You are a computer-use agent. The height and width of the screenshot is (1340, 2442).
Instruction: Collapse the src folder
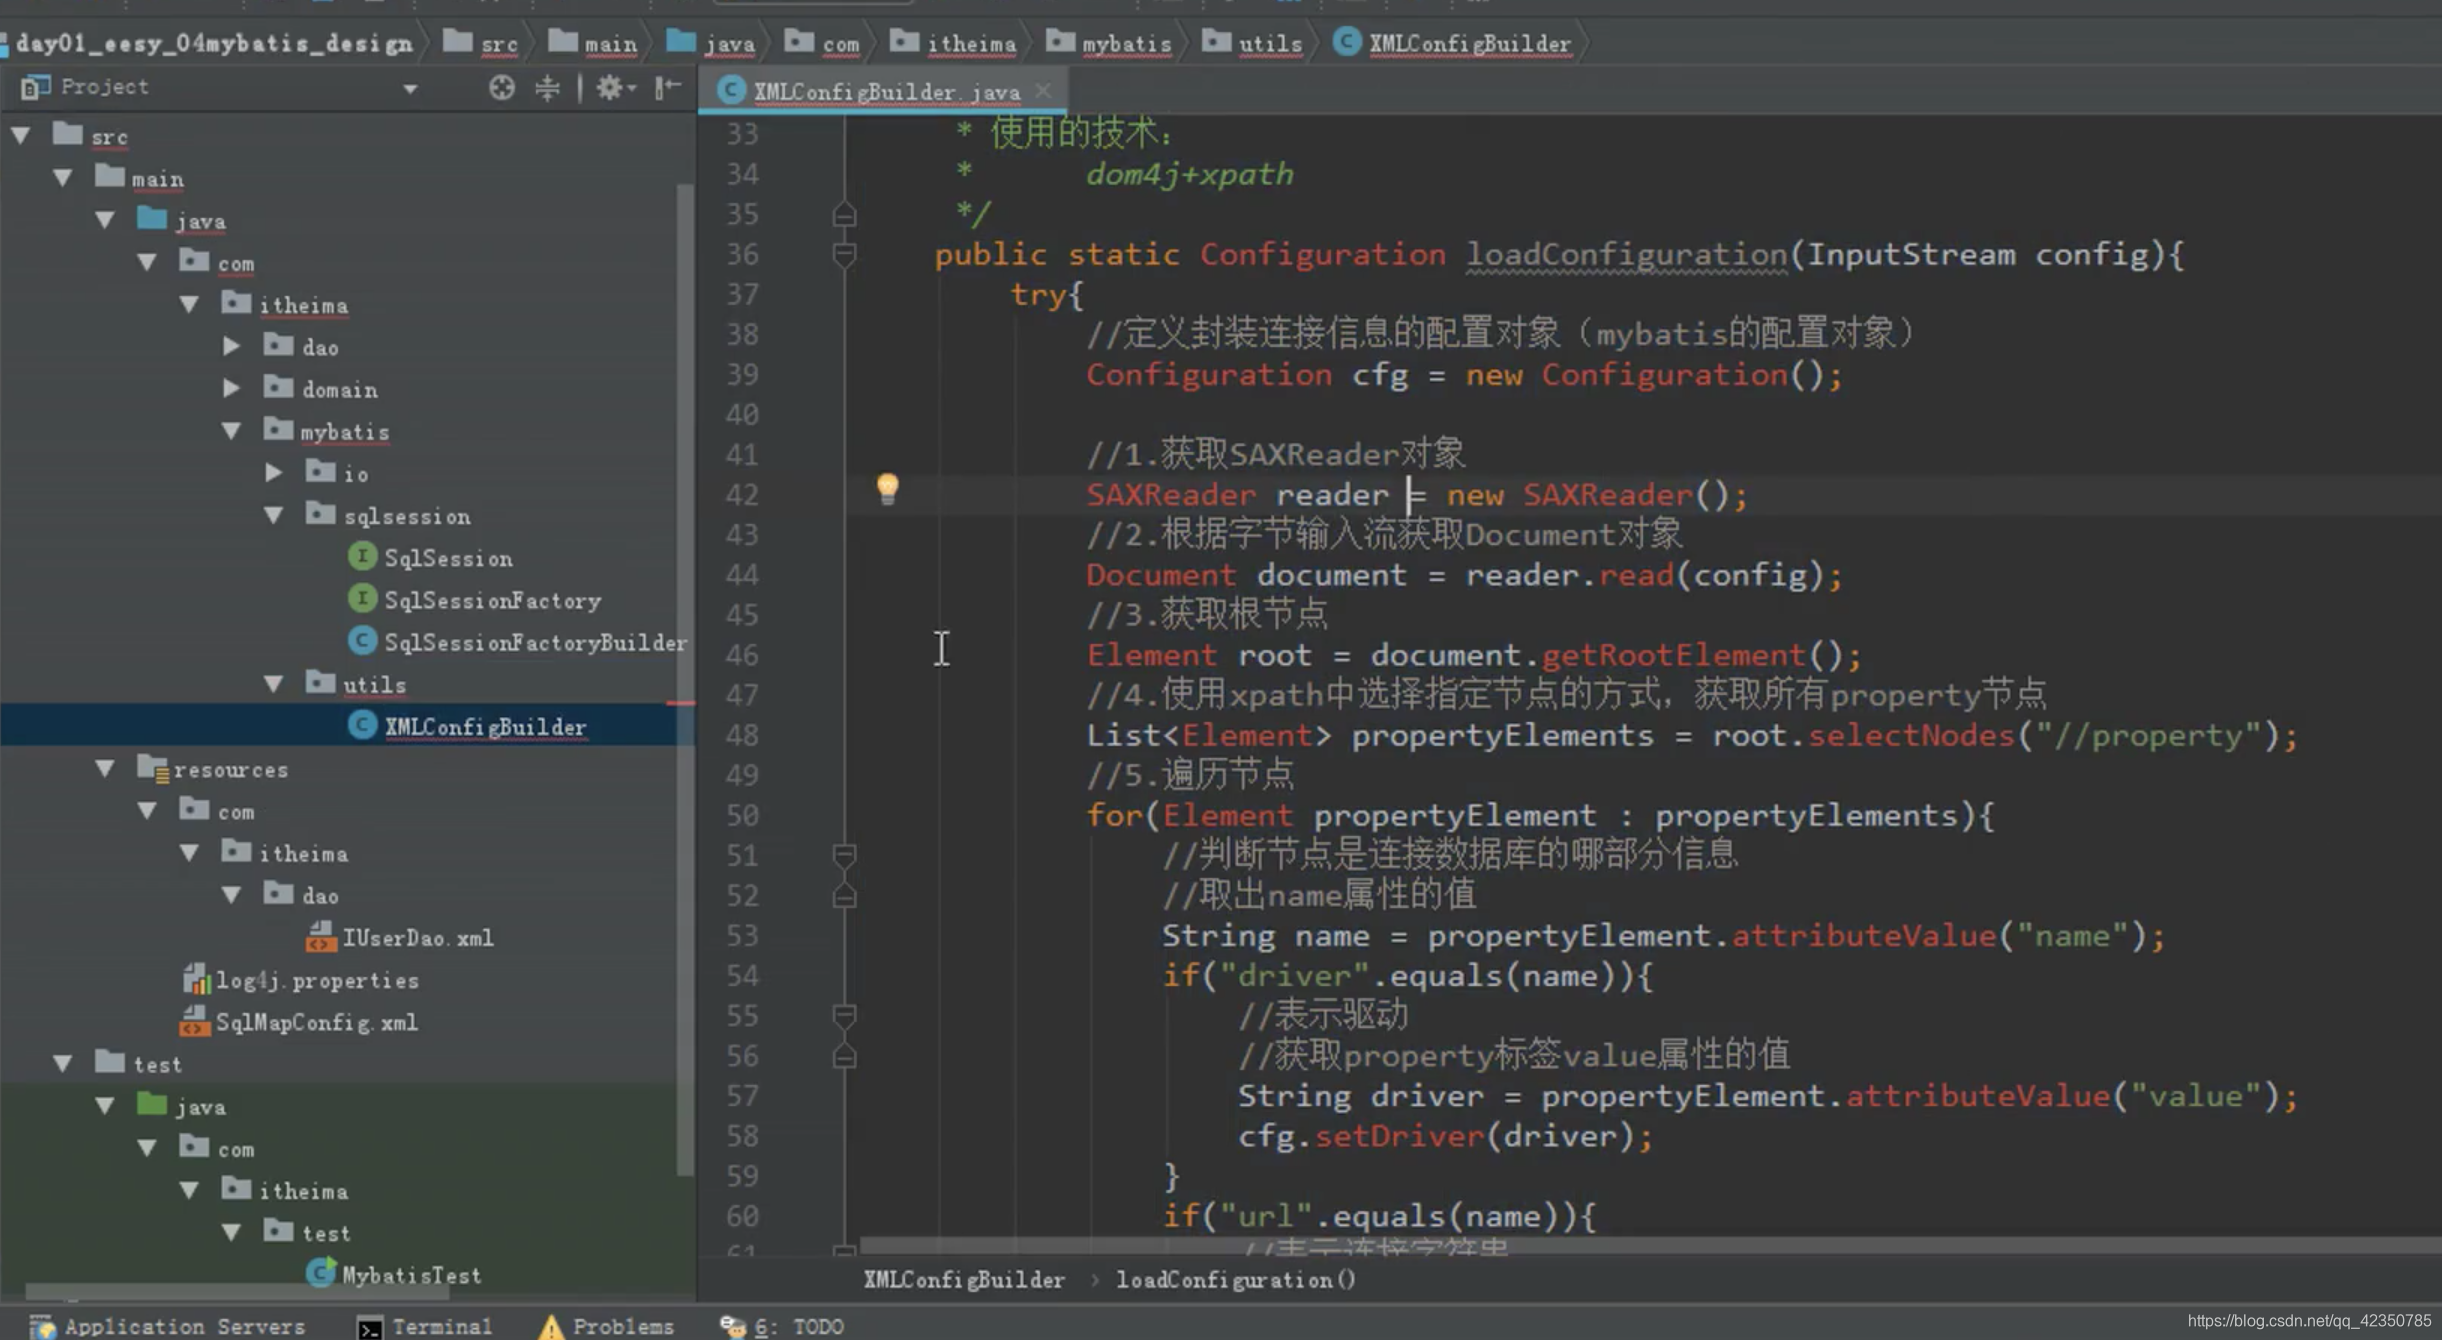[x=21, y=135]
